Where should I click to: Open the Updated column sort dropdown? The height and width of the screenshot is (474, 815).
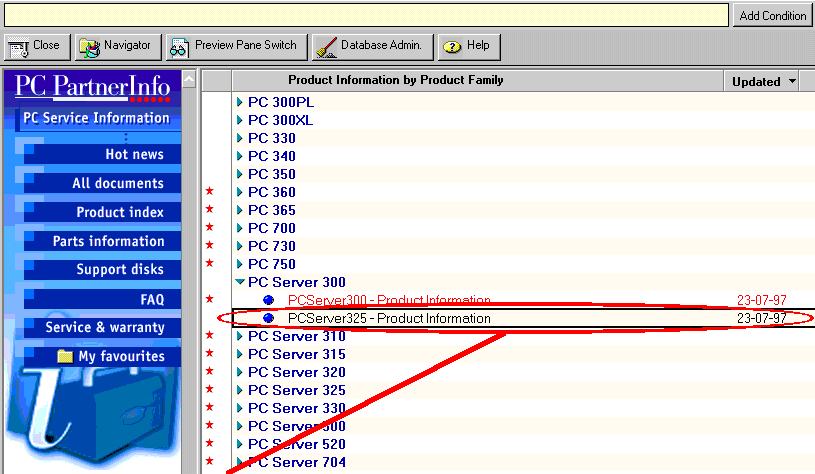(793, 81)
